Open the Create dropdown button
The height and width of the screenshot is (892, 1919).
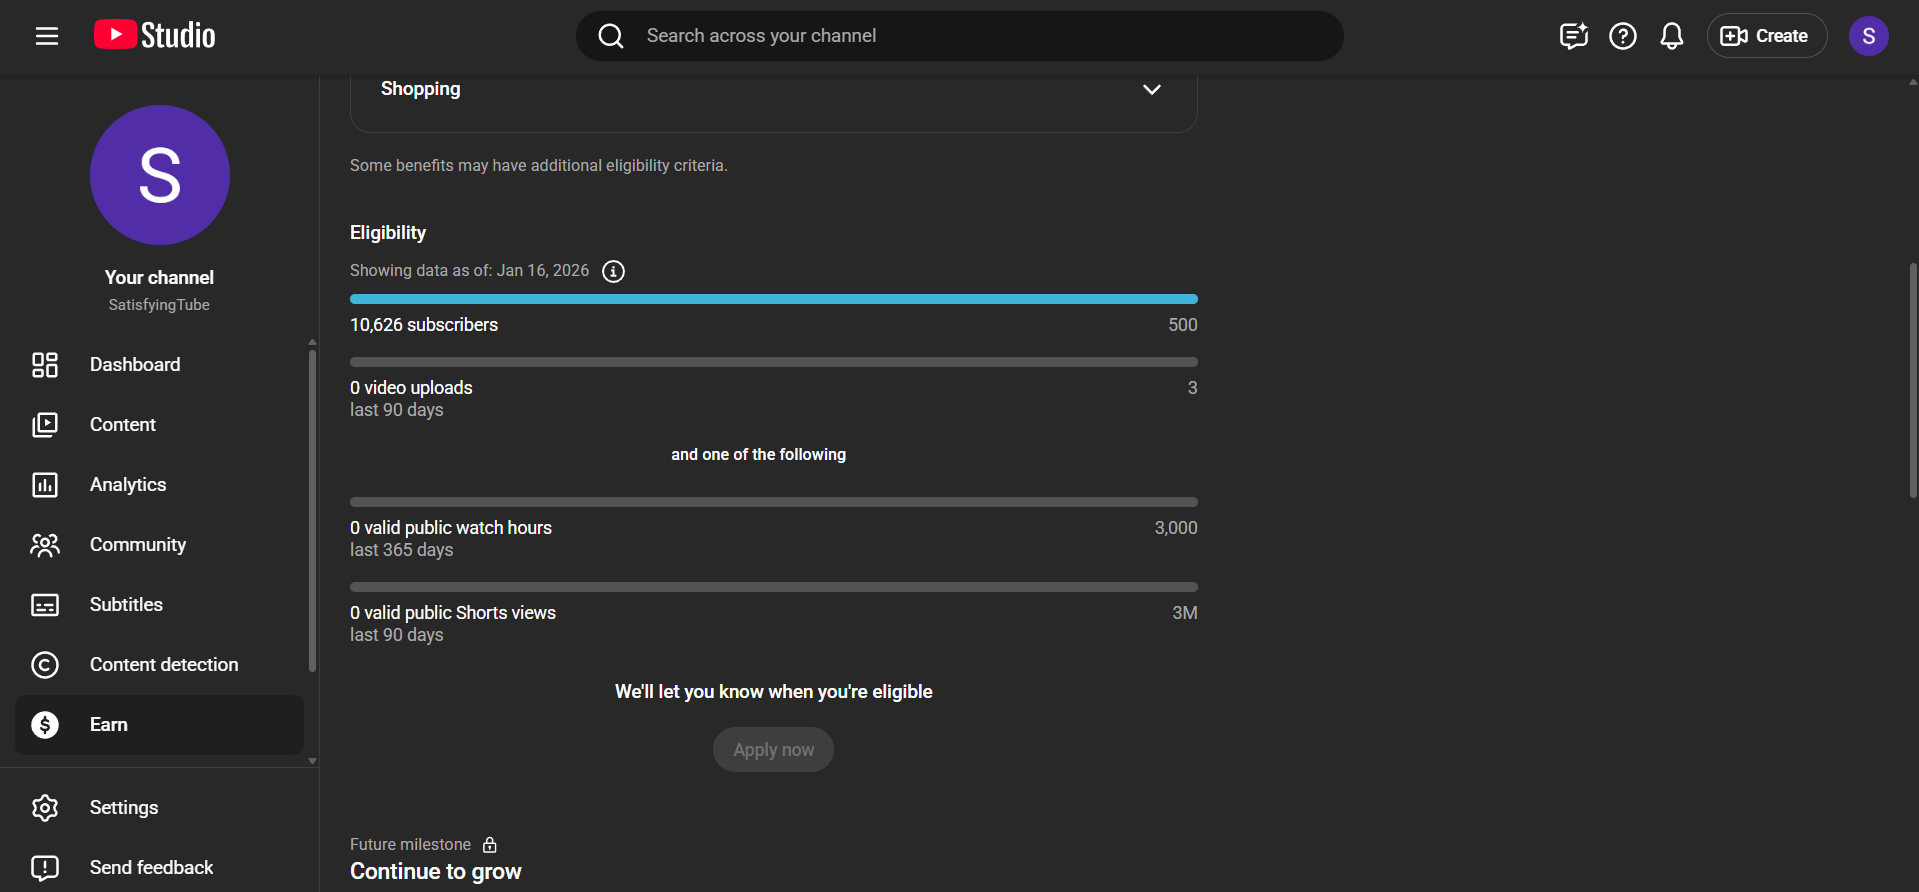coord(1766,36)
